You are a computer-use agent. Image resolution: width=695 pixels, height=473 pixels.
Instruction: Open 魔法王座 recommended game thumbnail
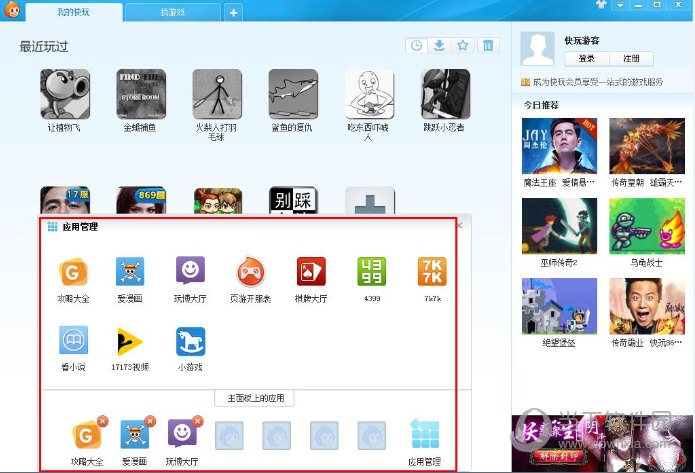pyautogui.click(x=559, y=146)
